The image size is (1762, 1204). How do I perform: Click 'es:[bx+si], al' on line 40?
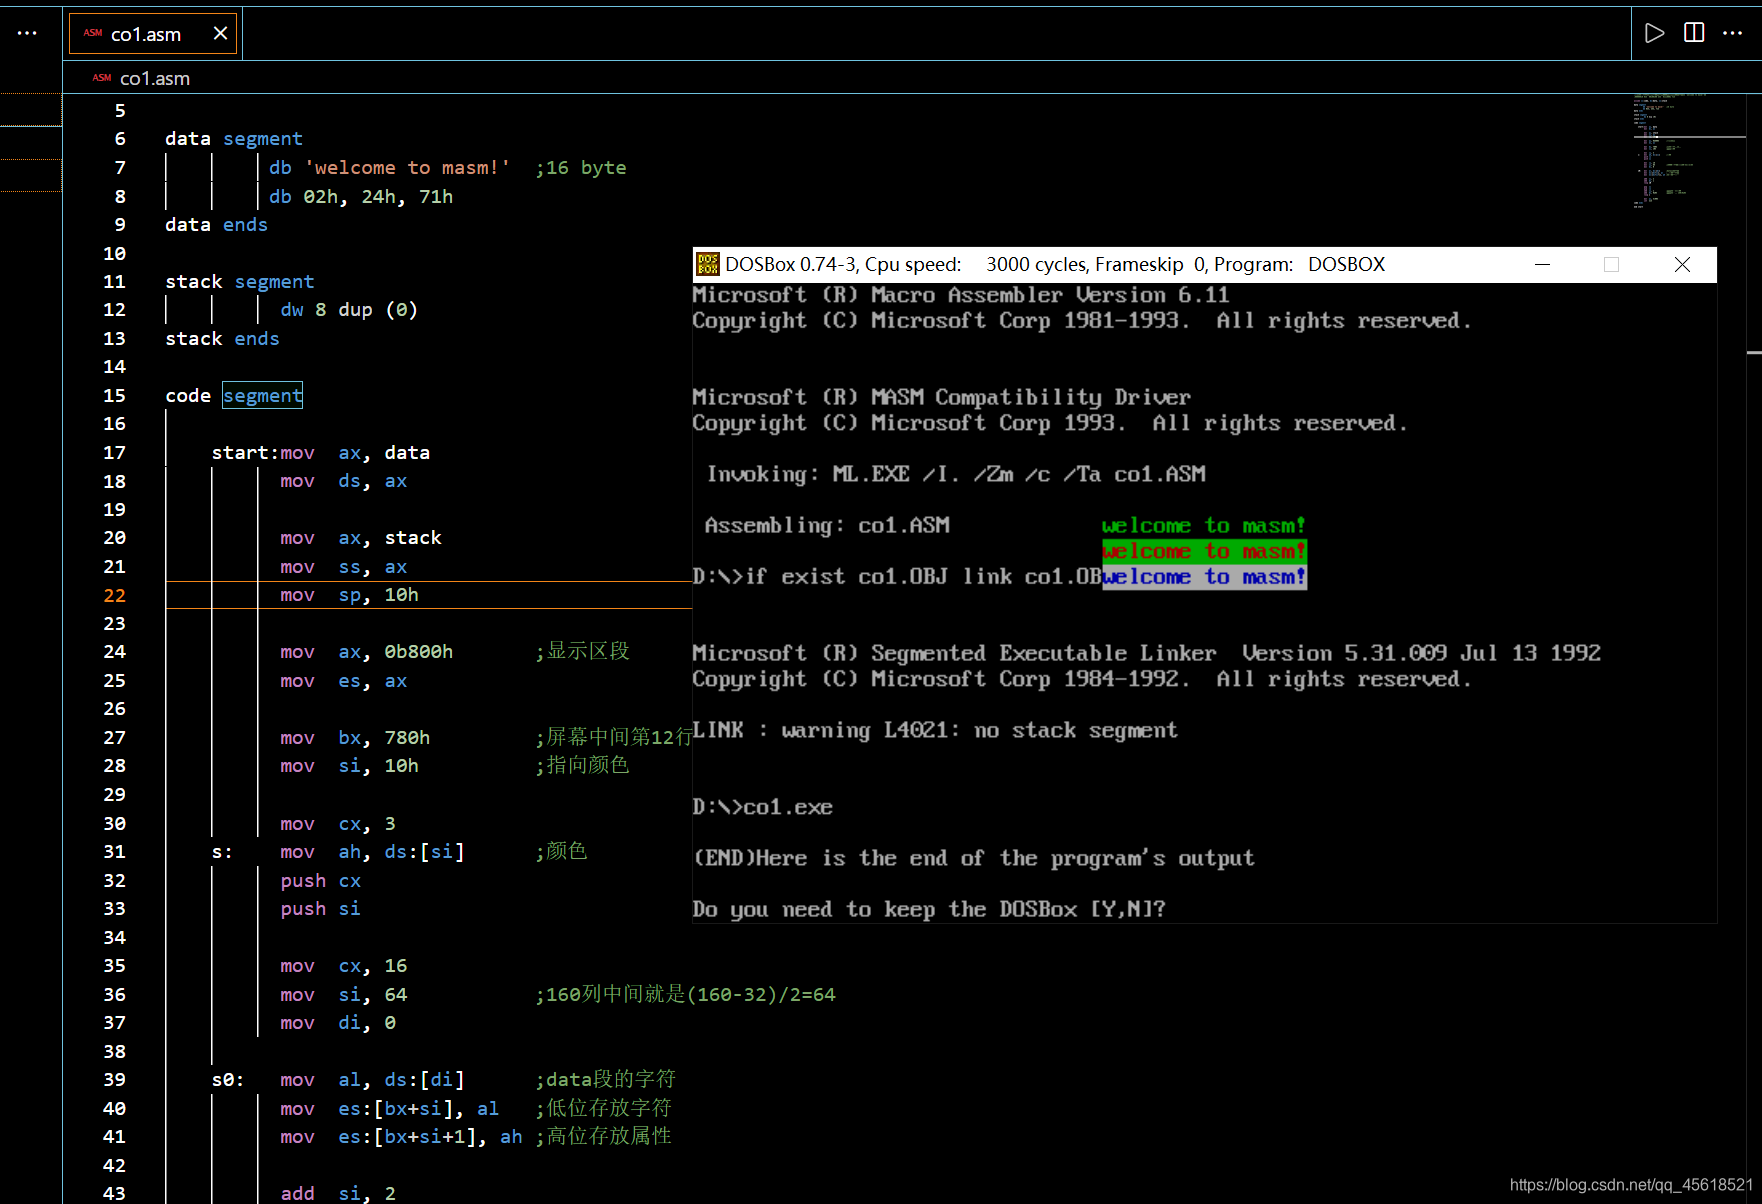(x=418, y=1109)
